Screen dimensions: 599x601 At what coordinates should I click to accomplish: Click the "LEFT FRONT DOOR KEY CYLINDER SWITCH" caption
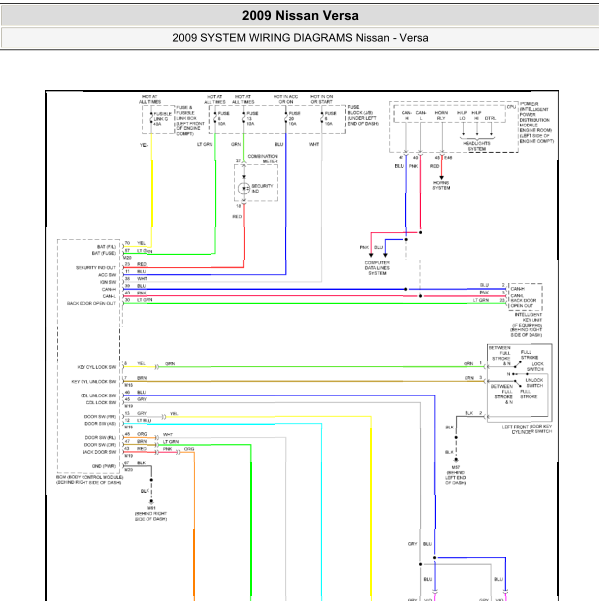[x=527, y=429]
